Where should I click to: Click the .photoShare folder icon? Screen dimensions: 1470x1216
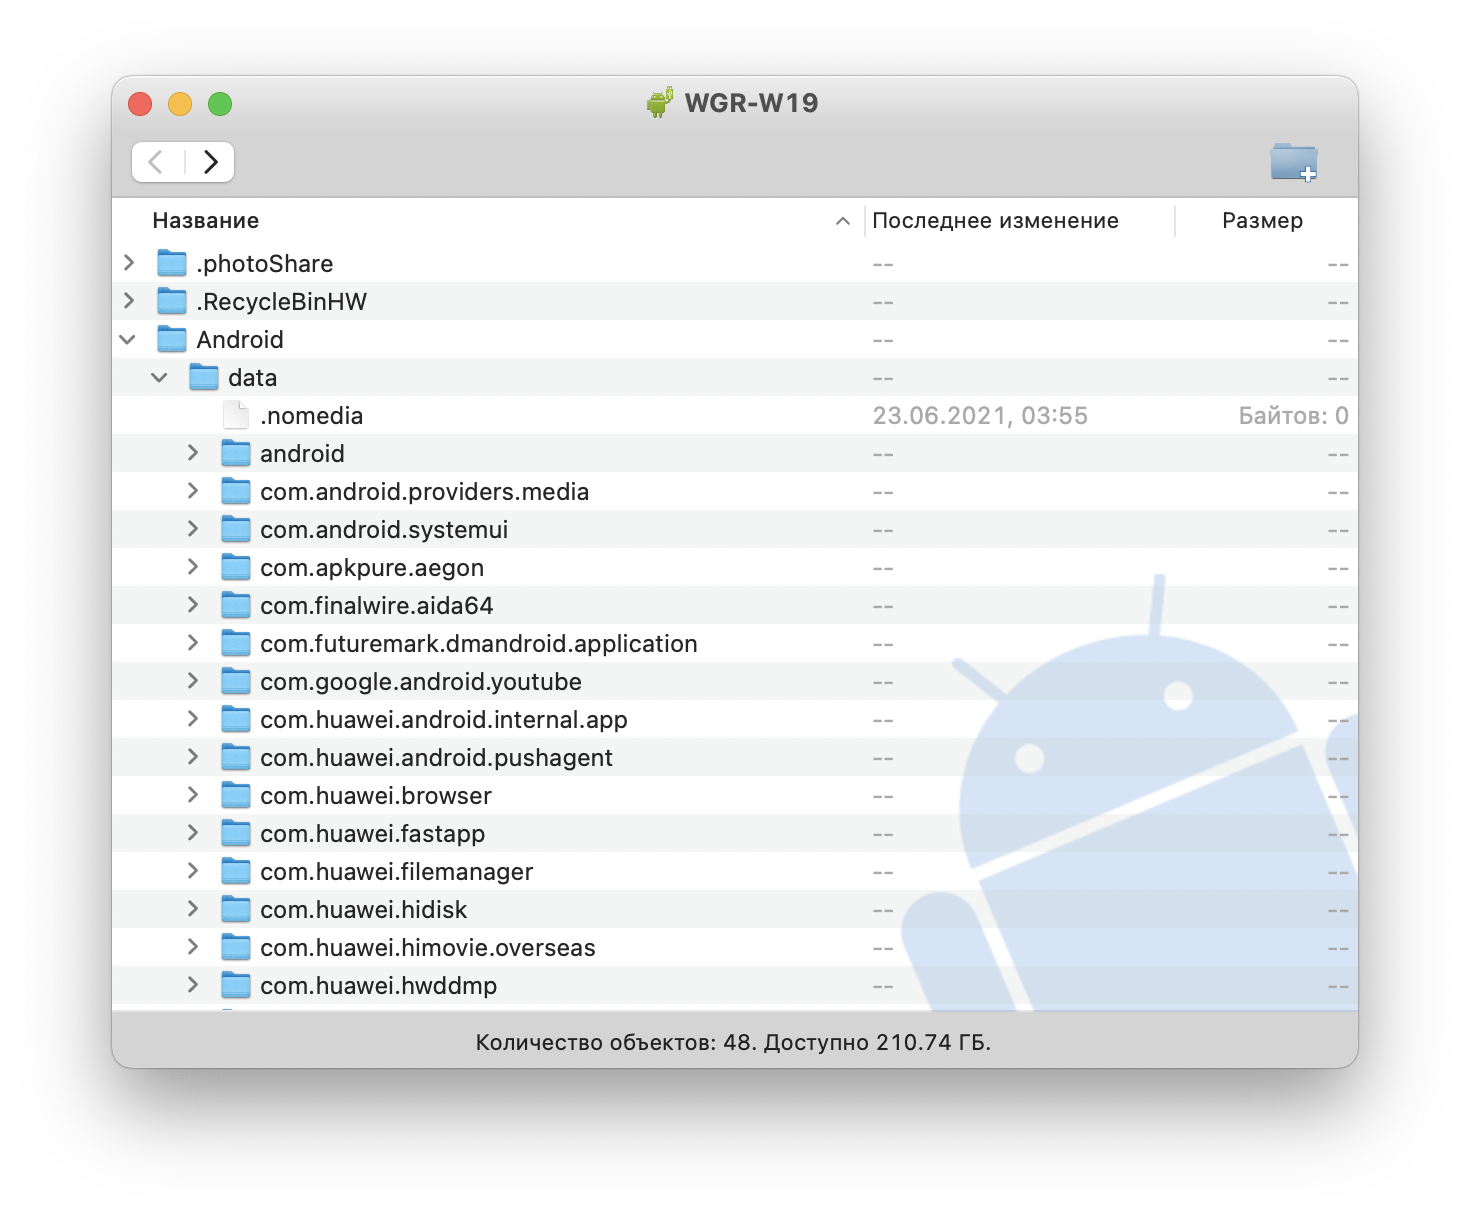coord(172,264)
